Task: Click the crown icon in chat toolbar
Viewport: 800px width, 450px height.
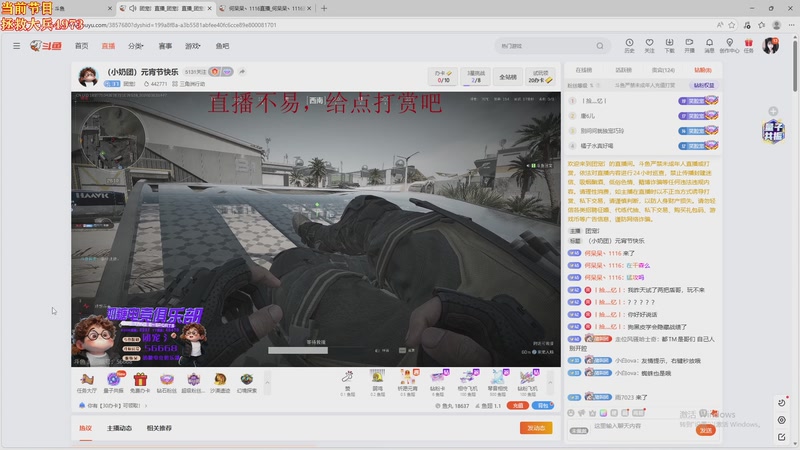Action: pos(592,413)
